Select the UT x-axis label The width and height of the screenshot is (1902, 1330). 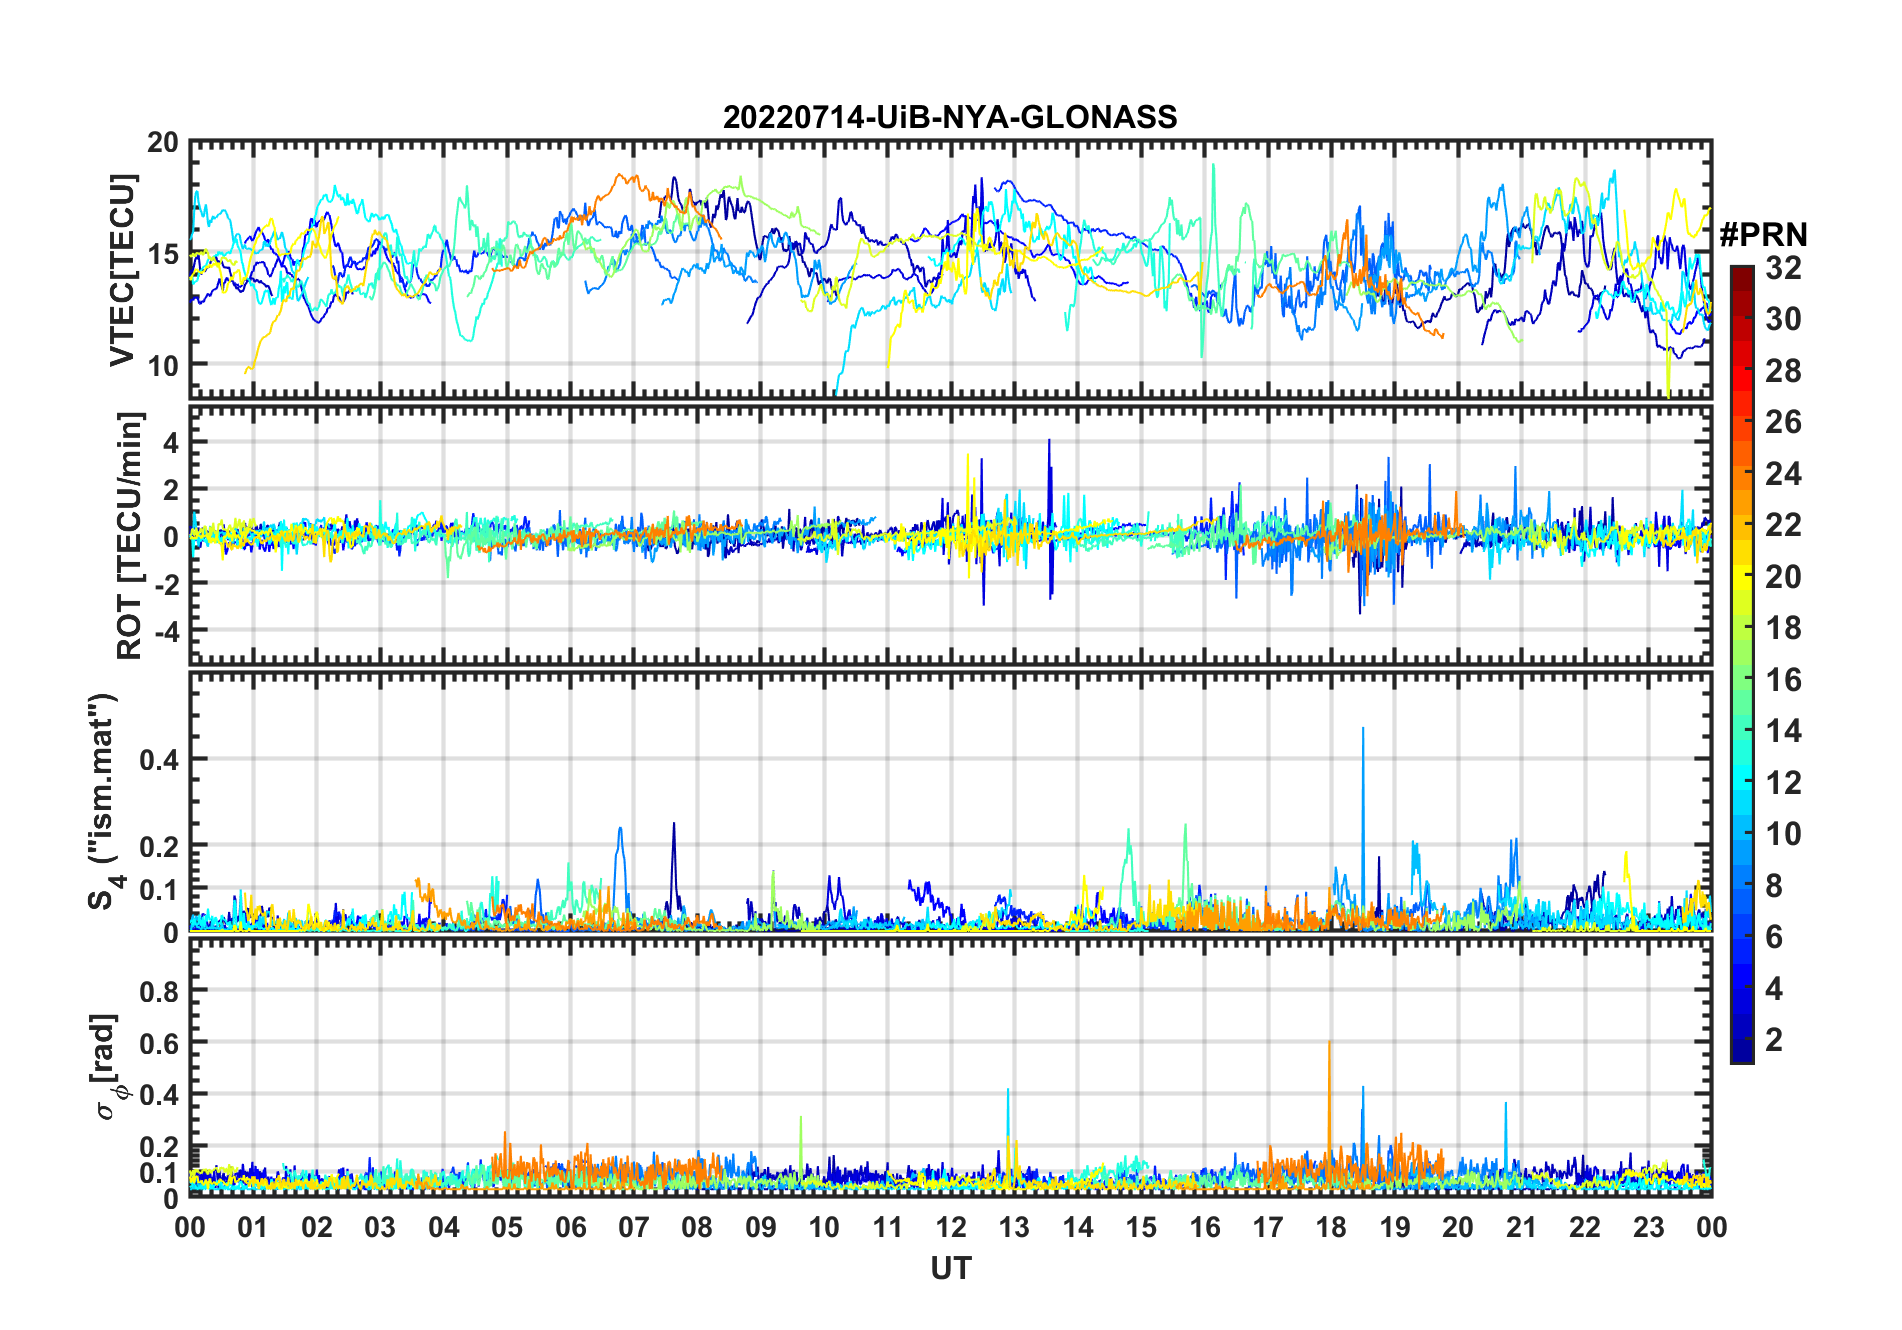[x=950, y=1269]
